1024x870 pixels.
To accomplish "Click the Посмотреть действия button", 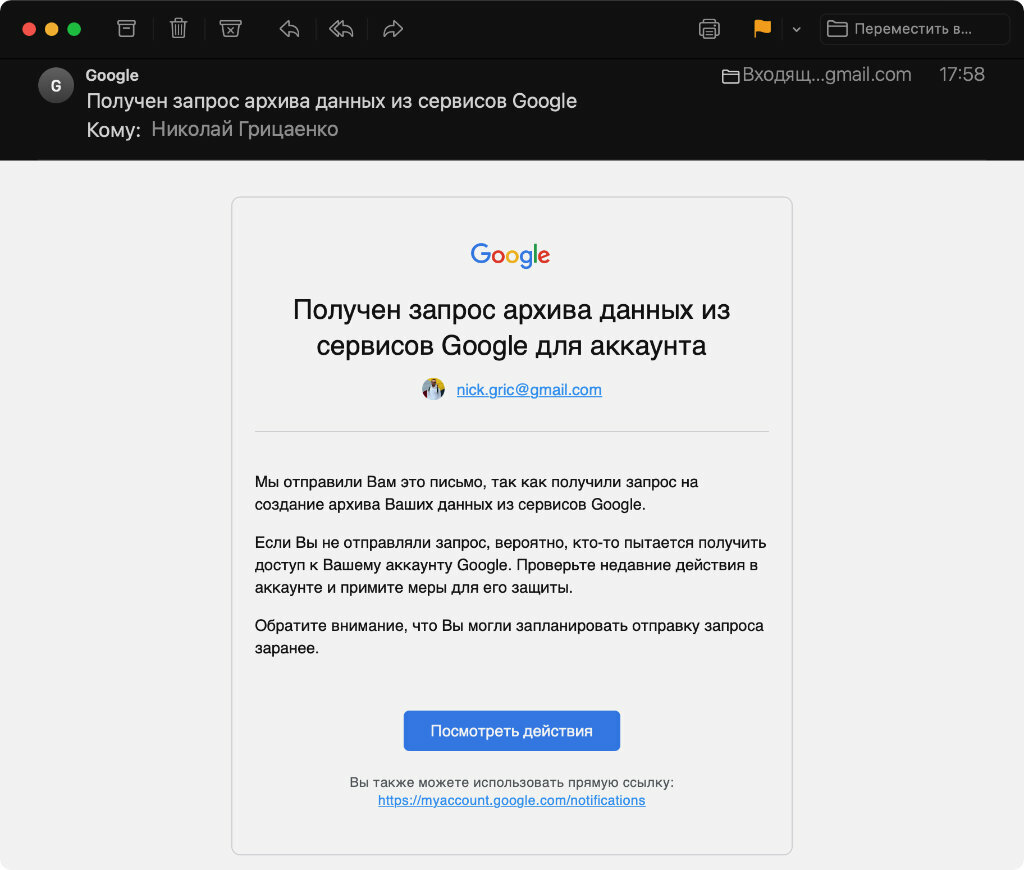I will pos(511,731).
